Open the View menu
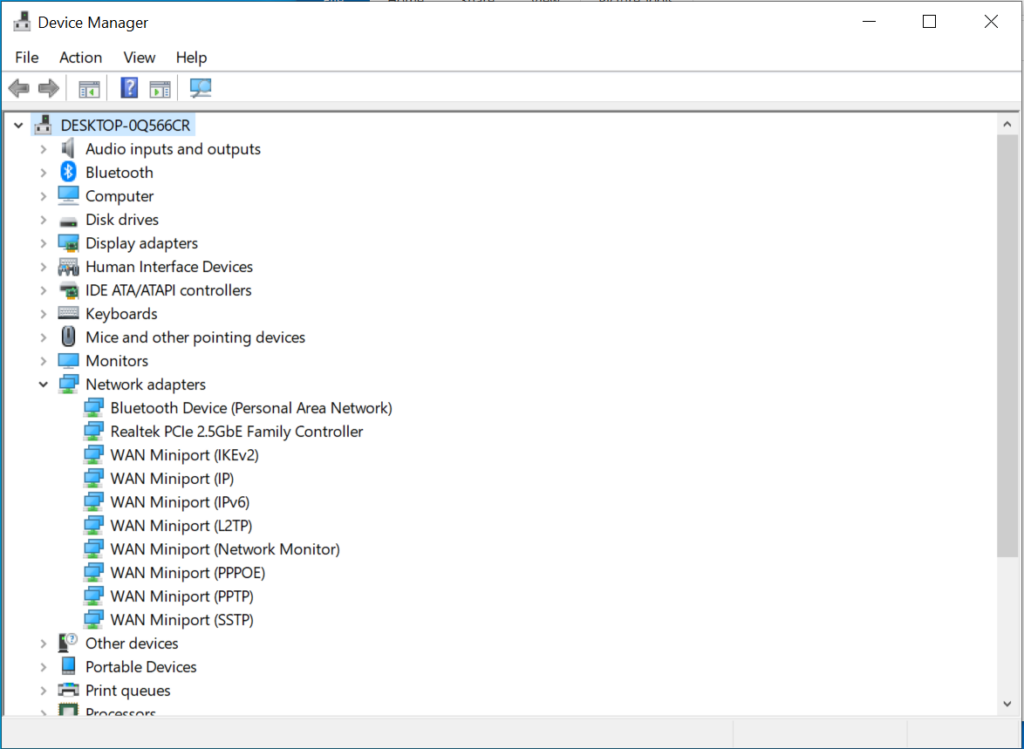The height and width of the screenshot is (749, 1024). 139,57
